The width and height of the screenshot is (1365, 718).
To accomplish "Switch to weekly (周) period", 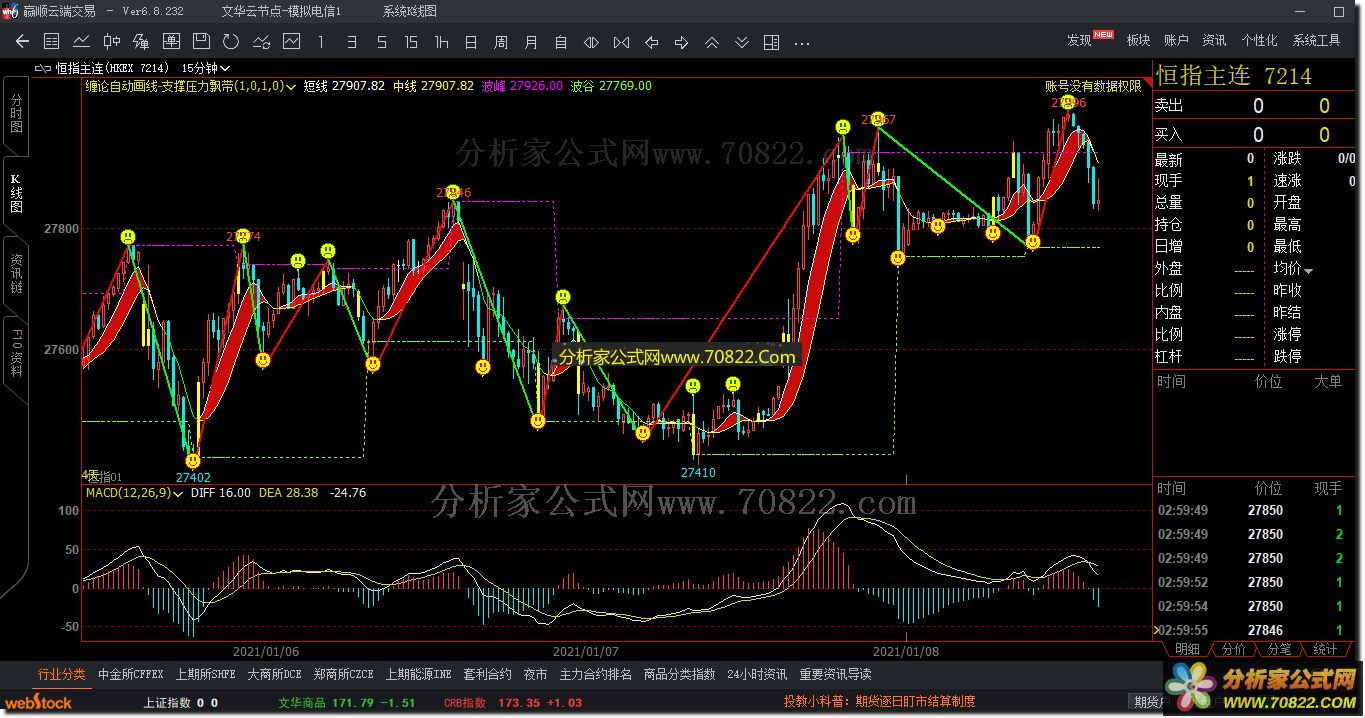I will click(501, 42).
